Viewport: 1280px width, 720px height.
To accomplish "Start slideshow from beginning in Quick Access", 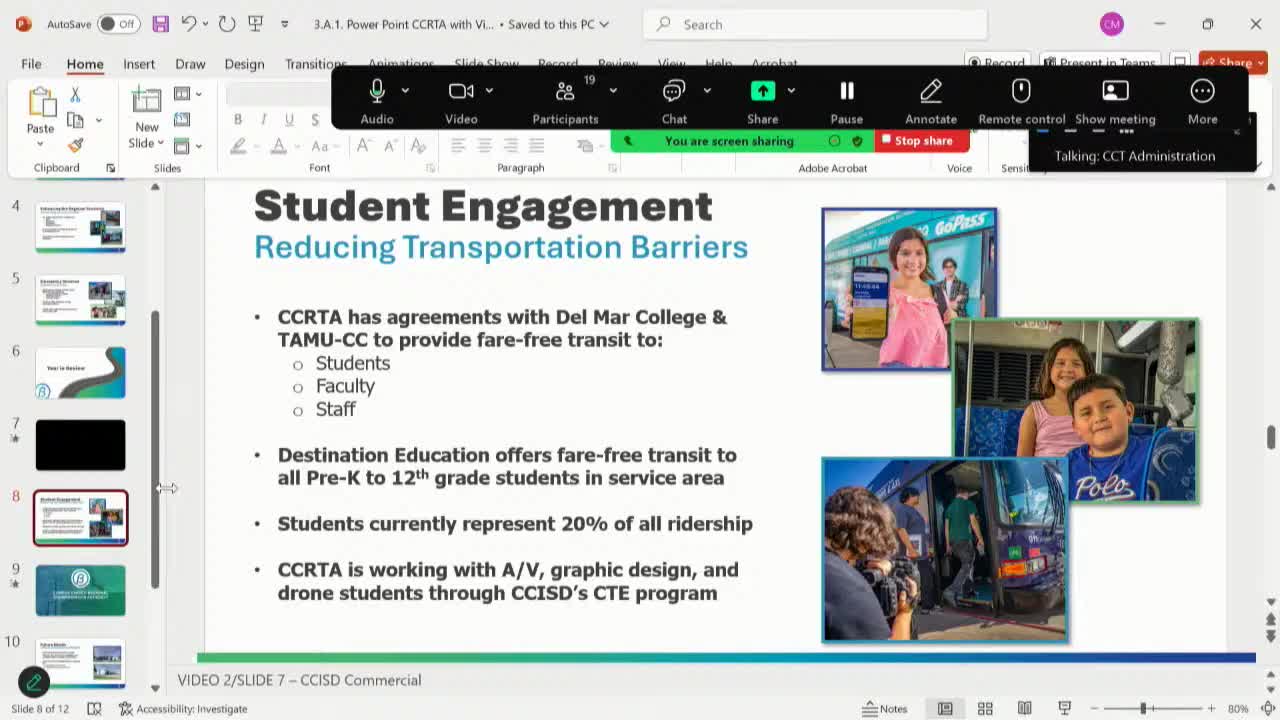I will [x=256, y=24].
